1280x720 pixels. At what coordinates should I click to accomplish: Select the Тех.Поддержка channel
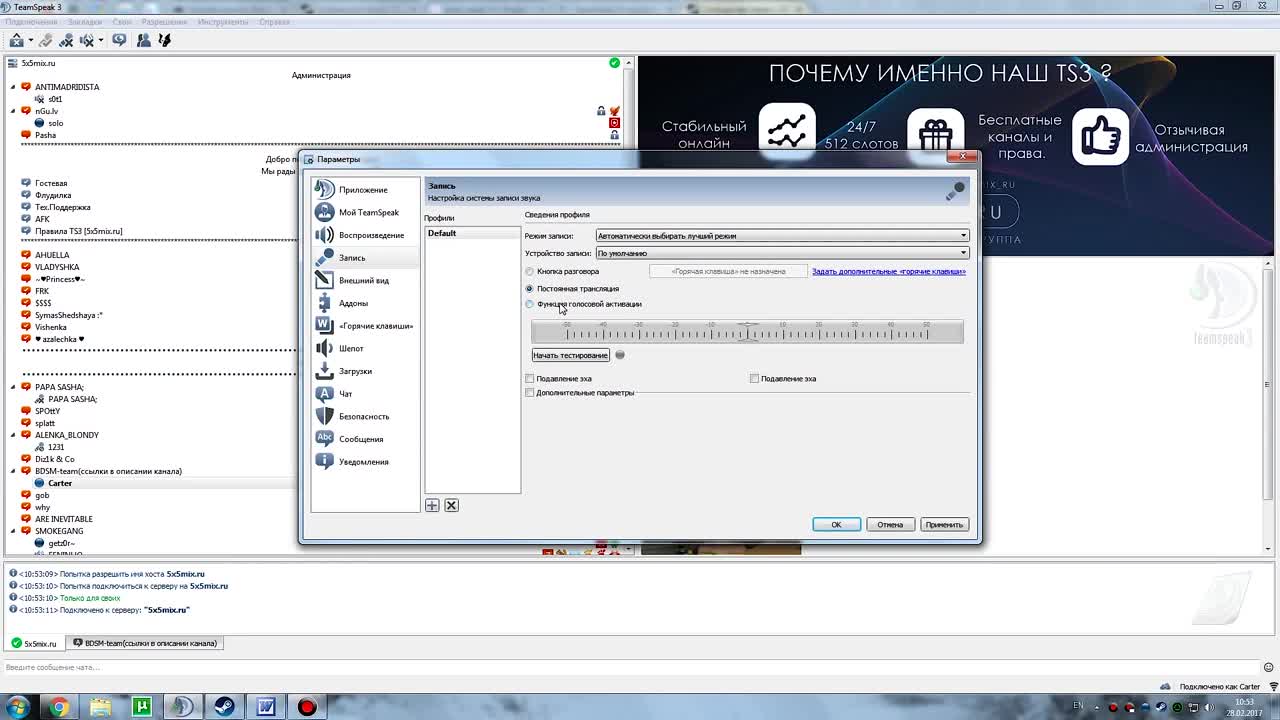tap(62, 207)
